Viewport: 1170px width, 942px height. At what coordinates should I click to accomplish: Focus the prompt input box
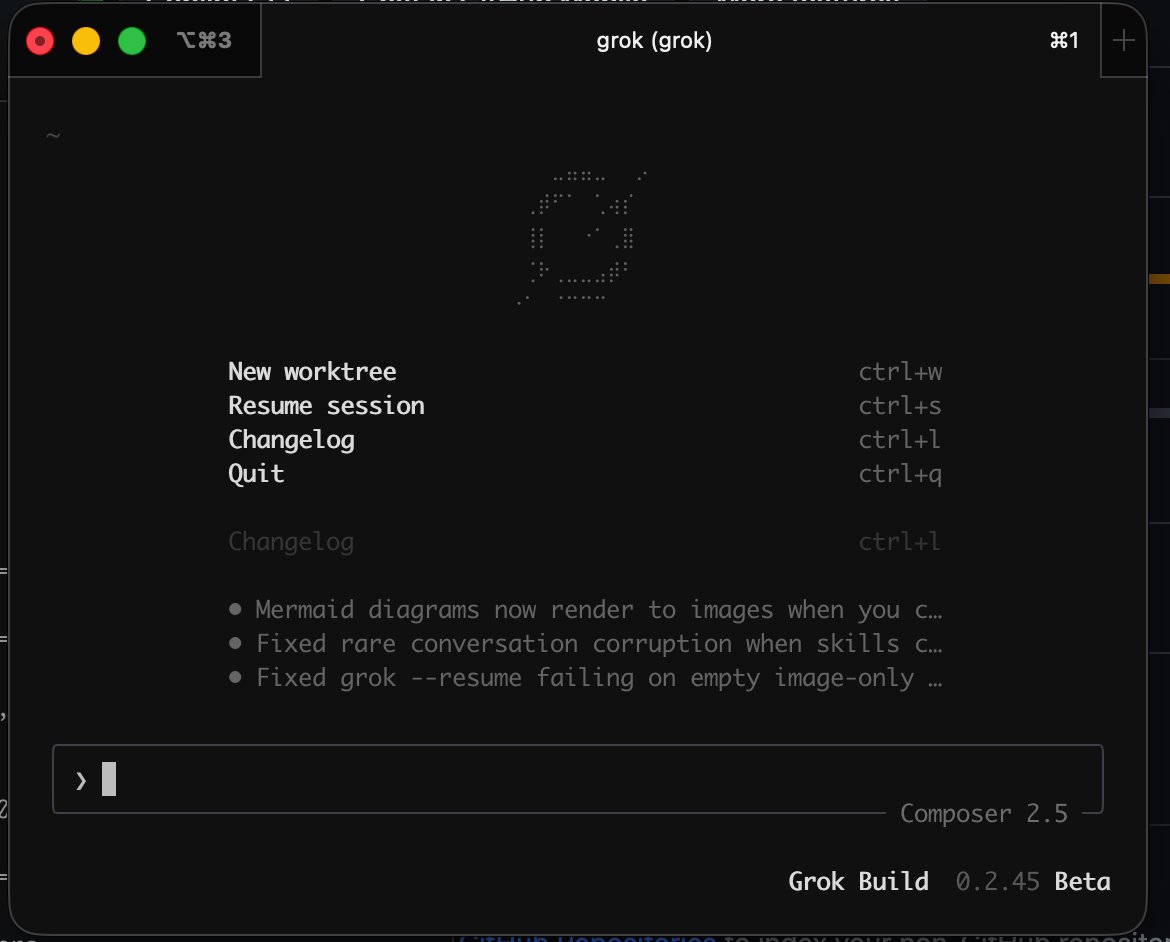click(x=578, y=779)
